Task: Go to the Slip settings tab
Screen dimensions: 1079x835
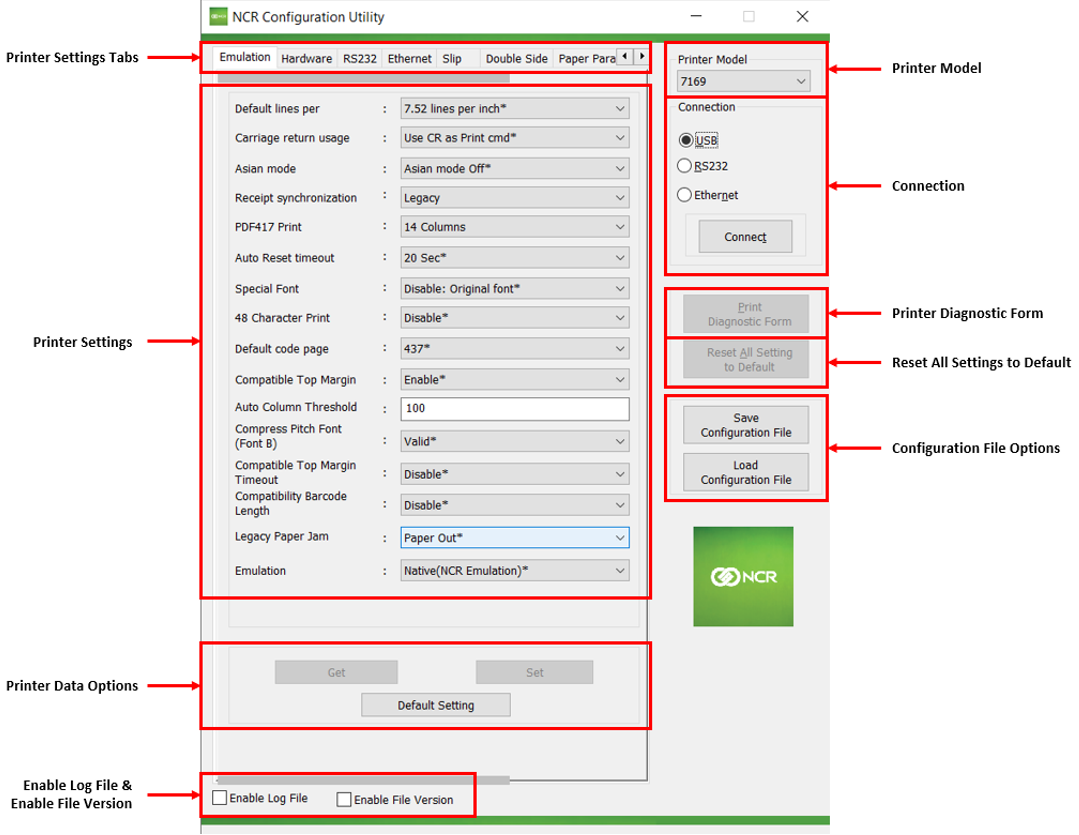Action: point(452,59)
